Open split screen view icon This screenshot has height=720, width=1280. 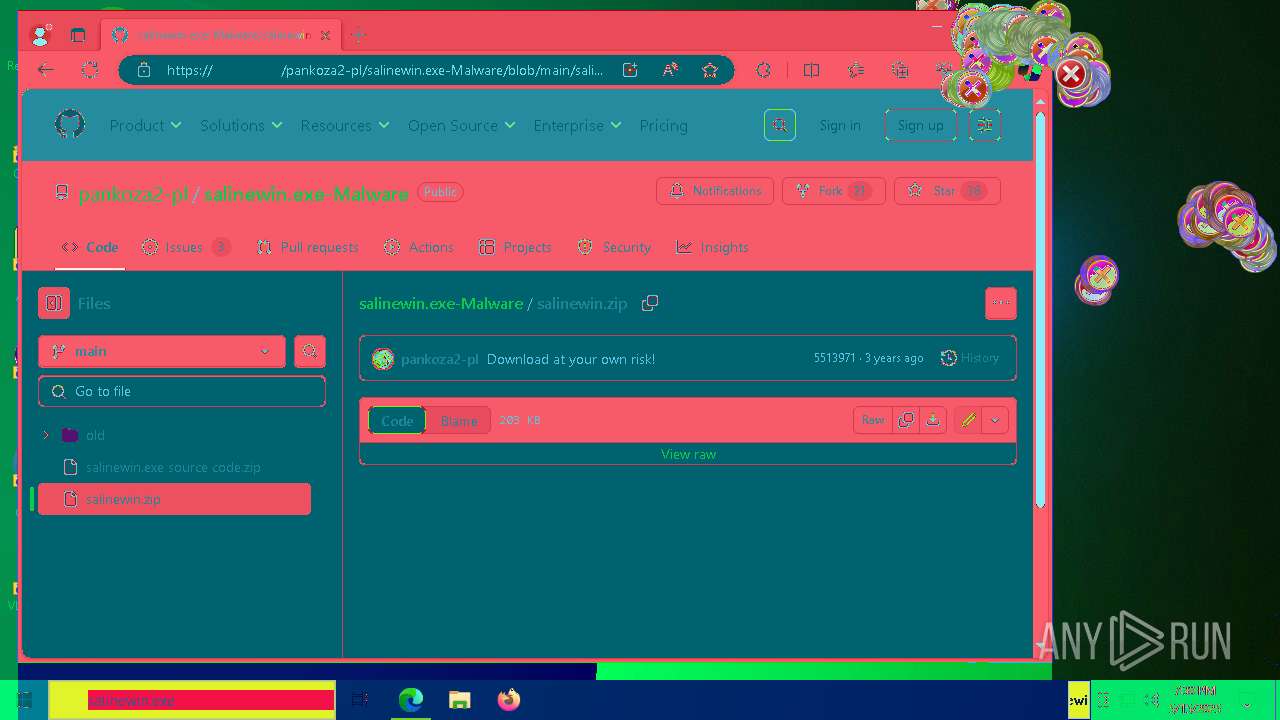click(x=811, y=70)
